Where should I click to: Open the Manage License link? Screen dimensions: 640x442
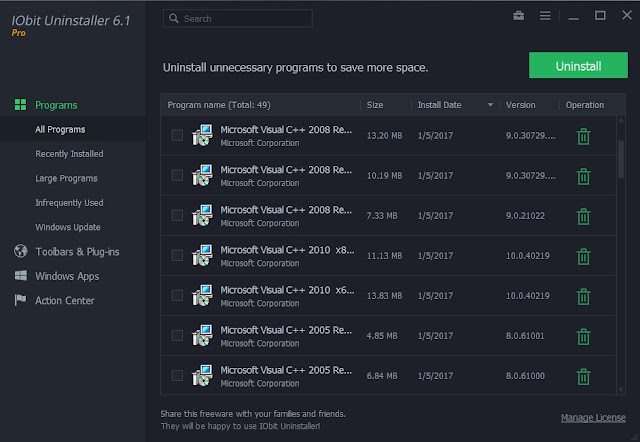pyautogui.click(x=593, y=418)
